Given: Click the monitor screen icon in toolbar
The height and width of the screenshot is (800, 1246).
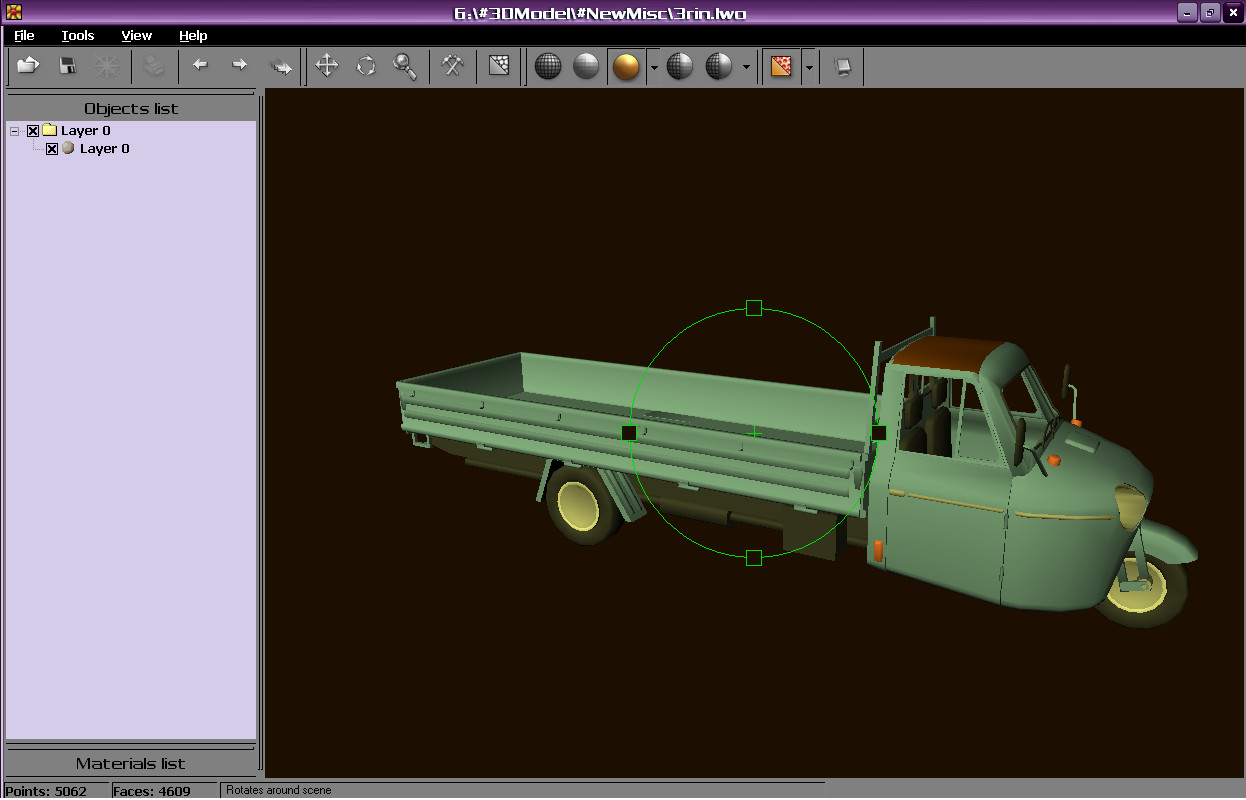Looking at the screenshot, I should pos(843,67).
